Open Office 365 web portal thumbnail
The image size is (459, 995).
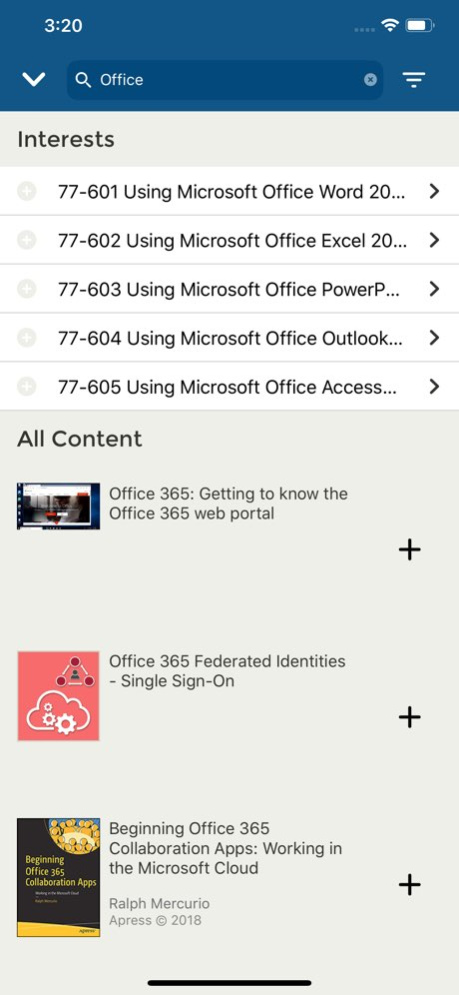point(58,506)
